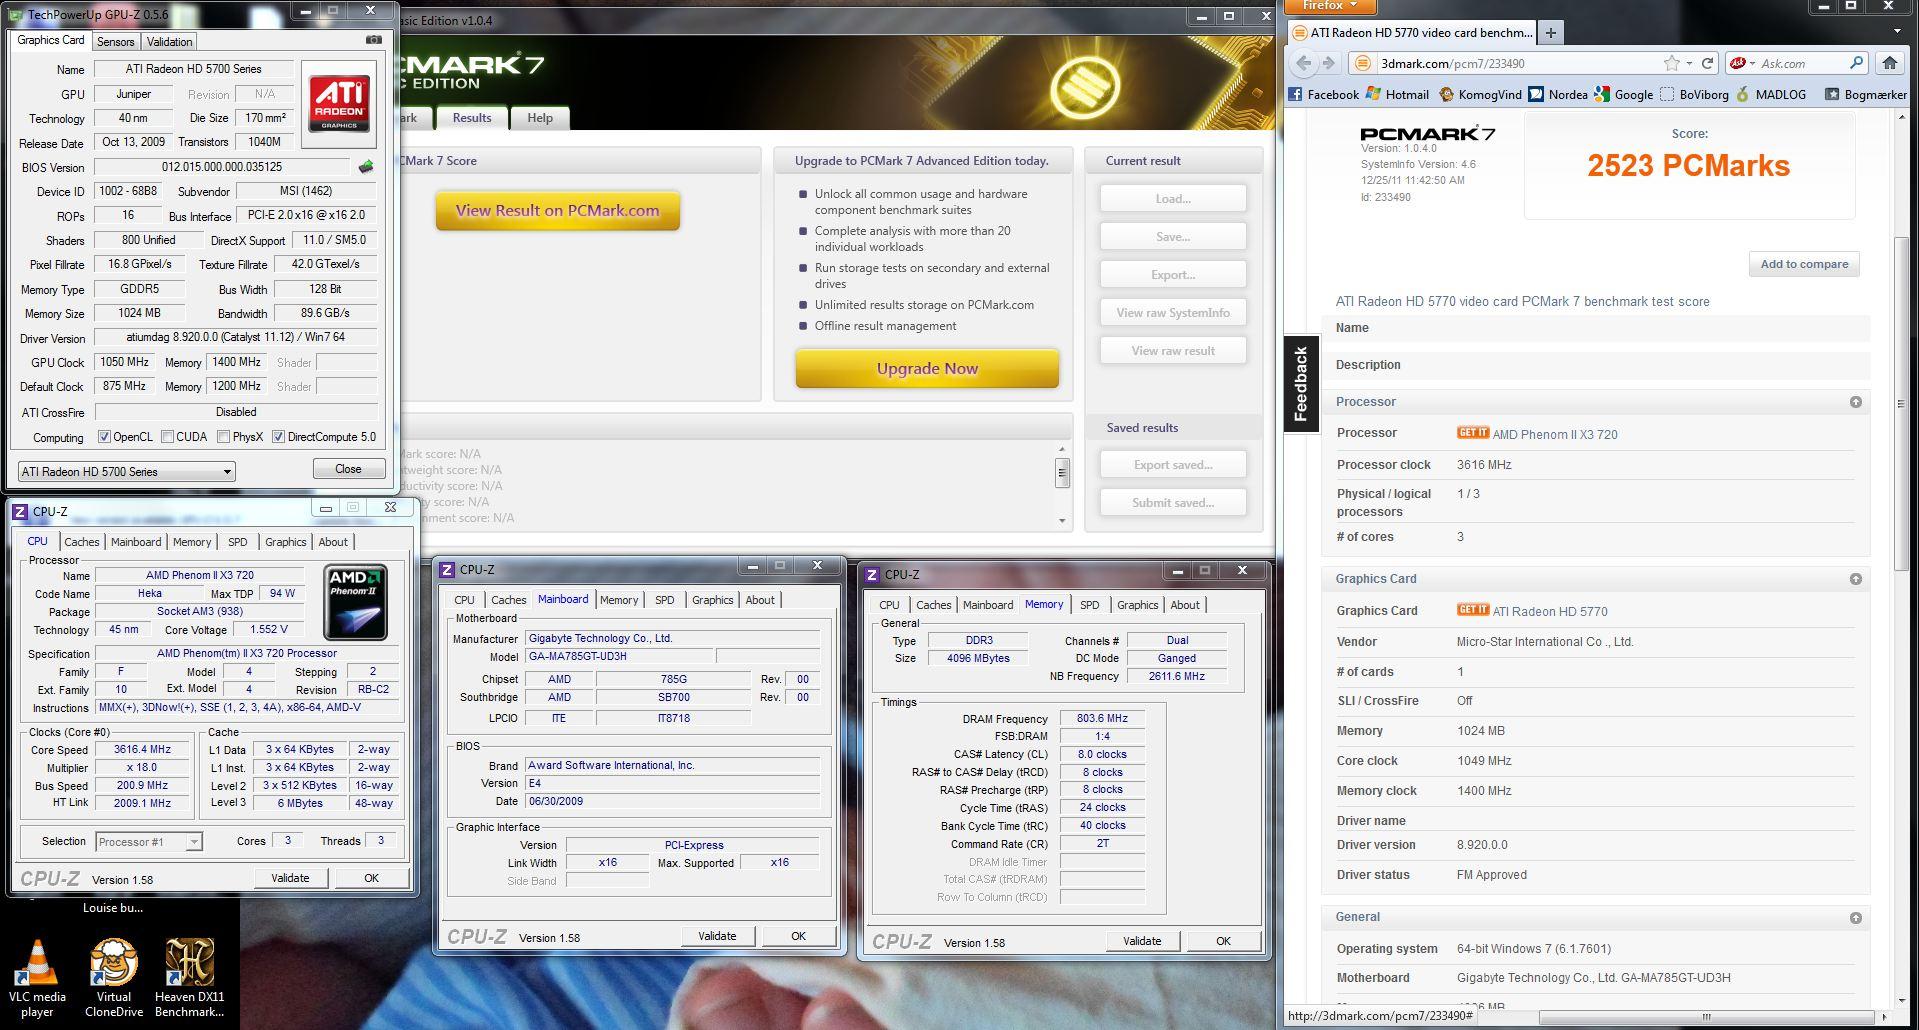
Task: Toggle the CUDA checkbox in GPU-Z
Action: [x=168, y=437]
